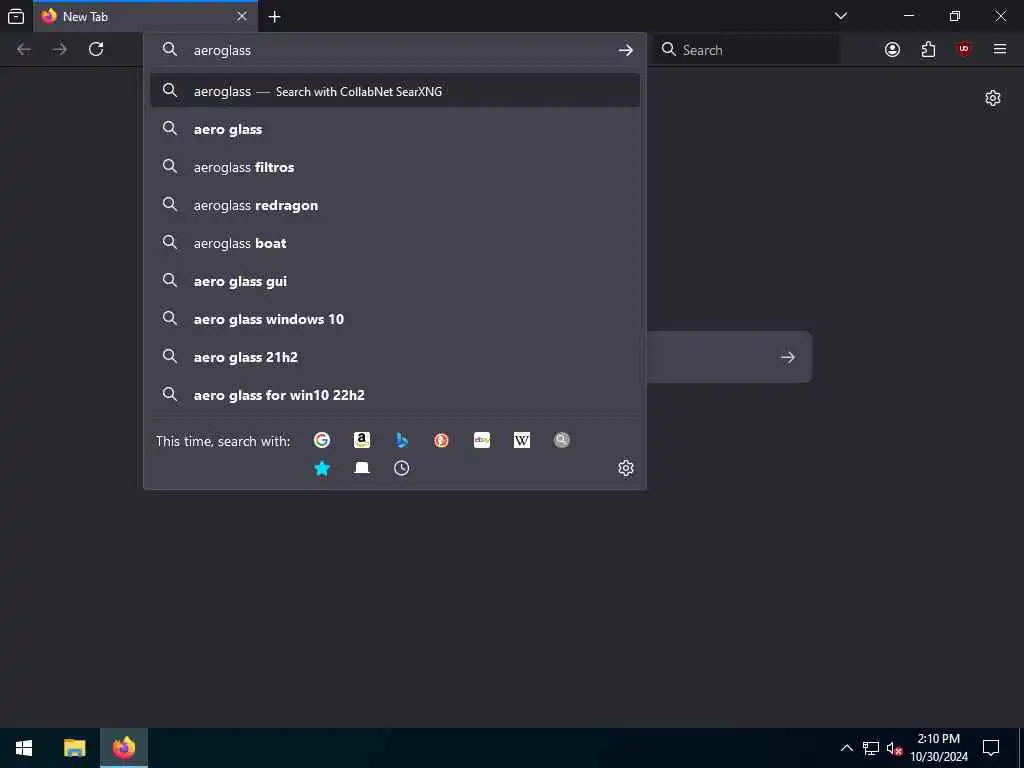Screen dimensions: 1024x768
Task: Select the New Tab tab
Action: [x=145, y=16]
